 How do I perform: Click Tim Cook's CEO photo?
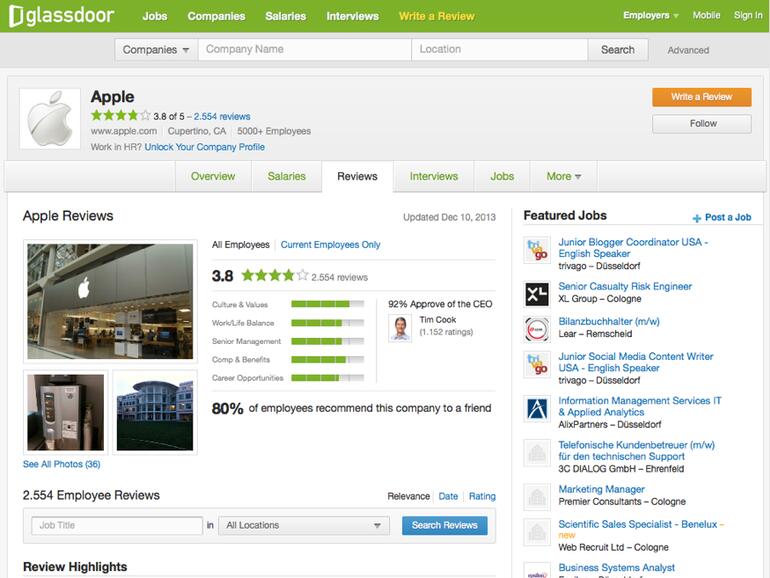[x=400, y=328]
